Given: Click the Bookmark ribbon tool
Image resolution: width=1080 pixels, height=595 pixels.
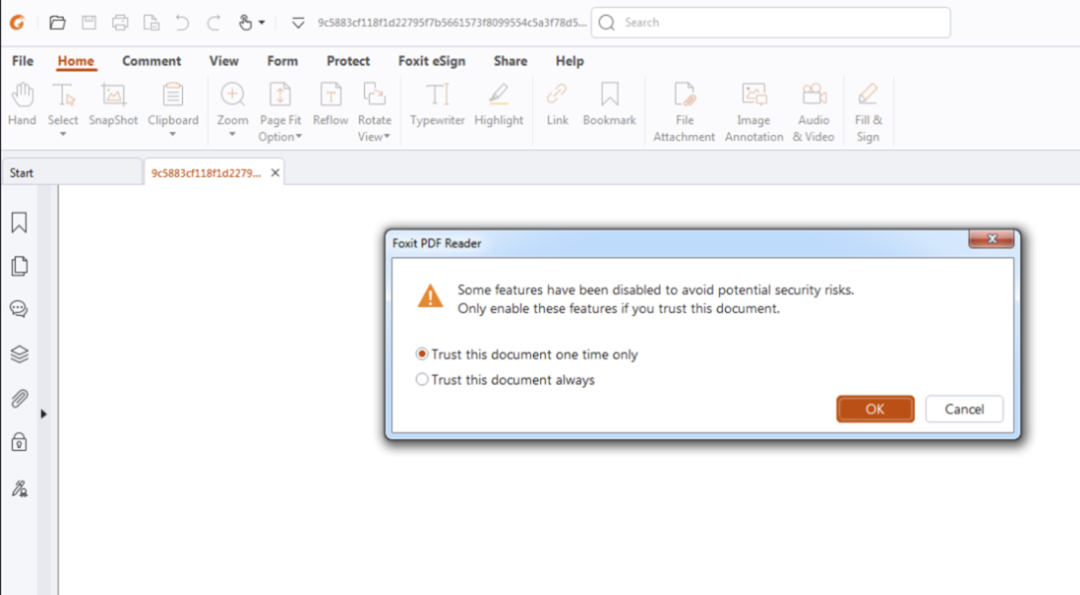Looking at the screenshot, I should pyautogui.click(x=610, y=103).
